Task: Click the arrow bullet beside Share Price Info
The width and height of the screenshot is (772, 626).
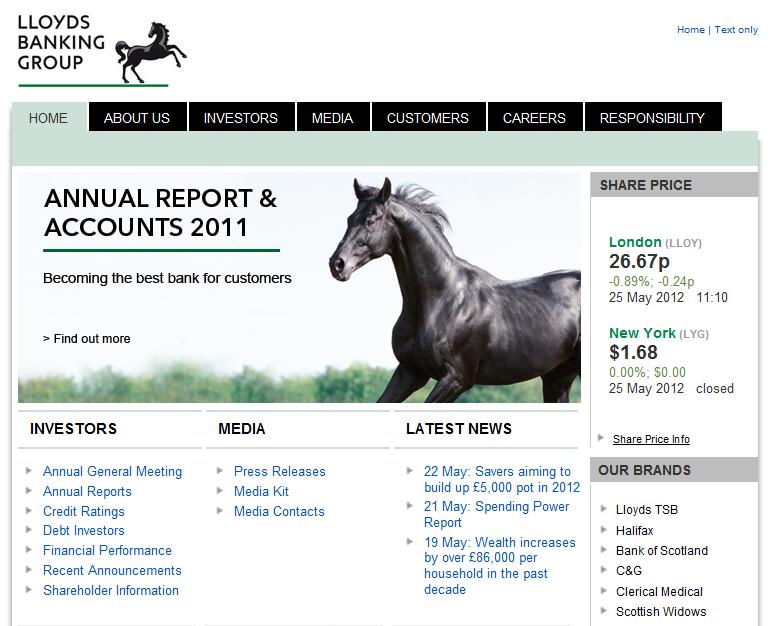Action: click(x=601, y=438)
